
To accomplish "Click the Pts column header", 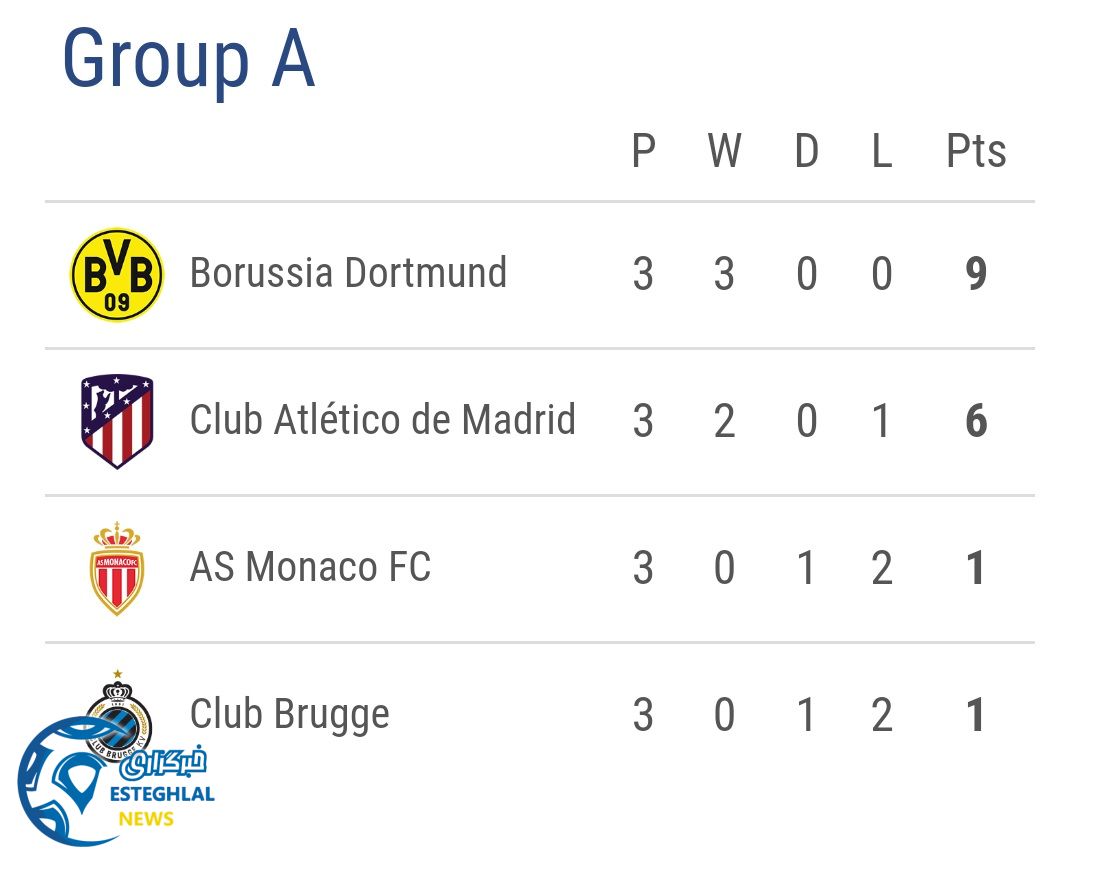I will pyautogui.click(x=976, y=152).
